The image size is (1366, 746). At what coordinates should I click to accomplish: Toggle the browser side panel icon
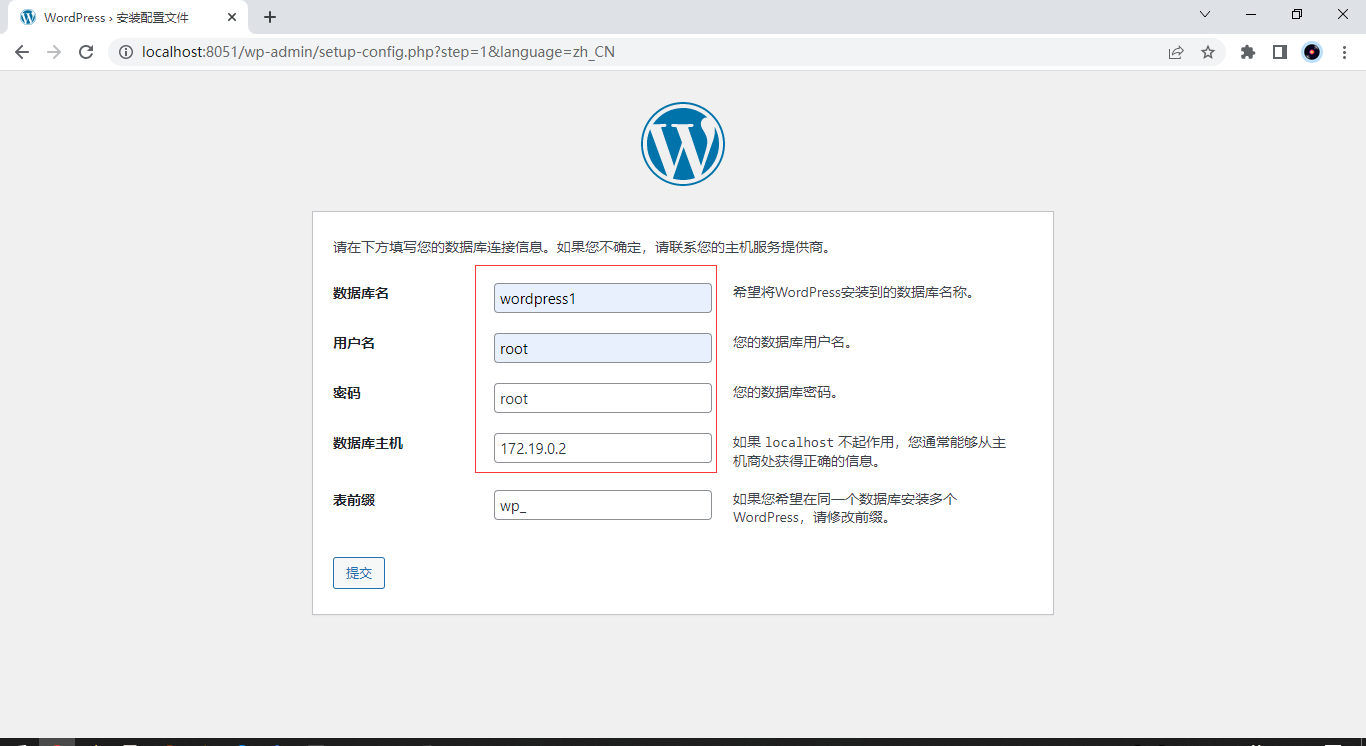(x=1280, y=52)
